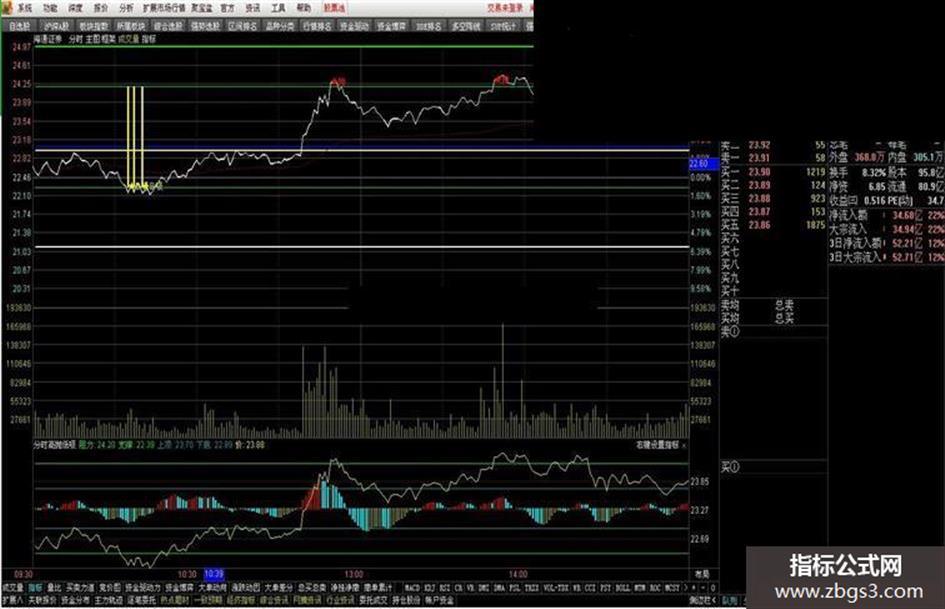
Task: Select the BOLL indicator button
Action: pos(623,588)
